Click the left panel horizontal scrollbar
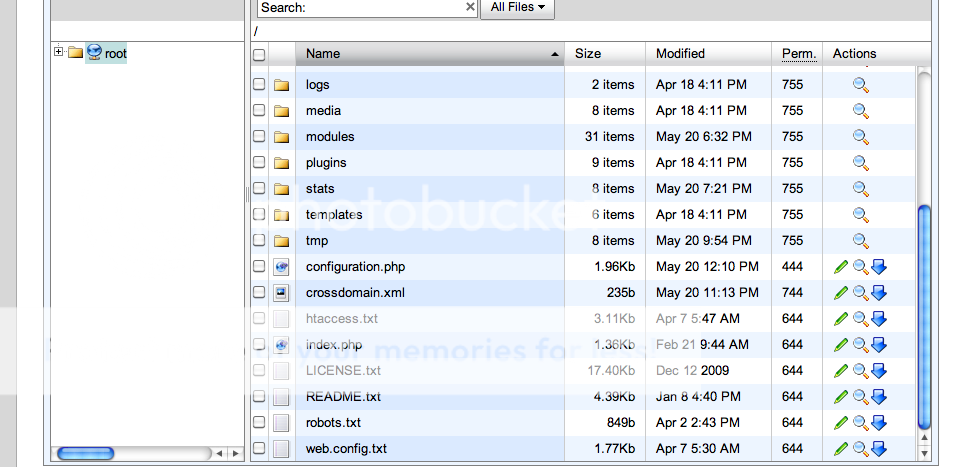 point(130,453)
